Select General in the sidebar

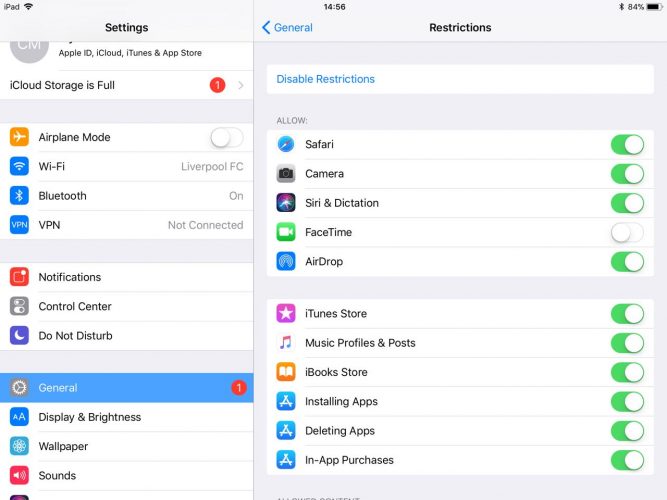click(x=127, y=388)
